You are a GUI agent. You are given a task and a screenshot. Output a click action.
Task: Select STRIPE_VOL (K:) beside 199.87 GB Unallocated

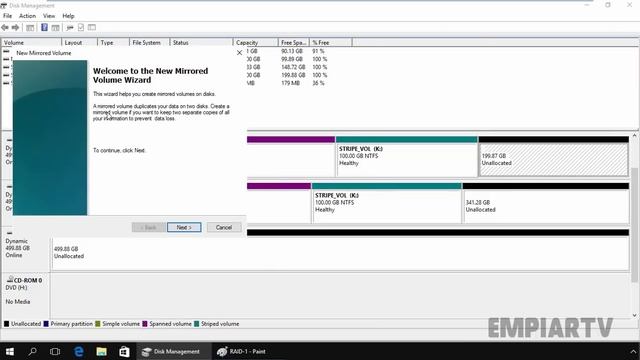[406, 160]
